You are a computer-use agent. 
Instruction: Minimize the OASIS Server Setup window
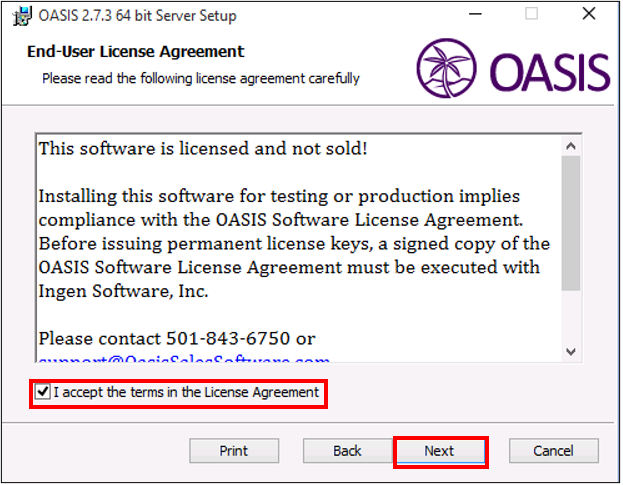point(475,14)
